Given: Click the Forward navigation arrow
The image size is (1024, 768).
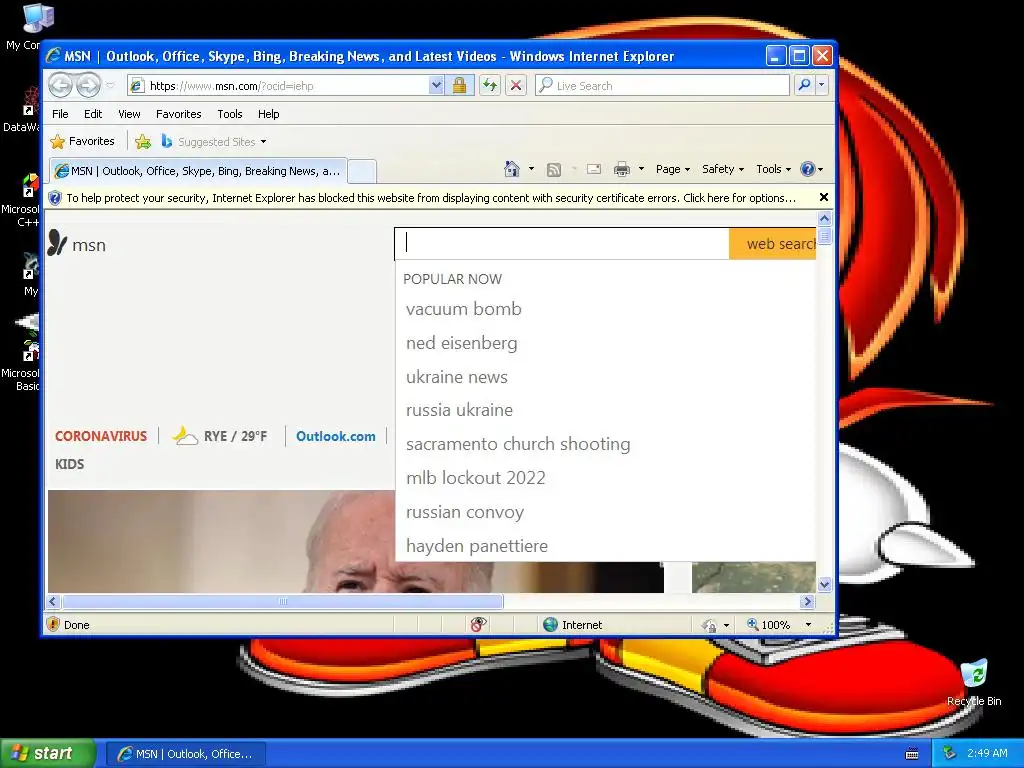Looking at the screenshot, I should coord(88,85).
